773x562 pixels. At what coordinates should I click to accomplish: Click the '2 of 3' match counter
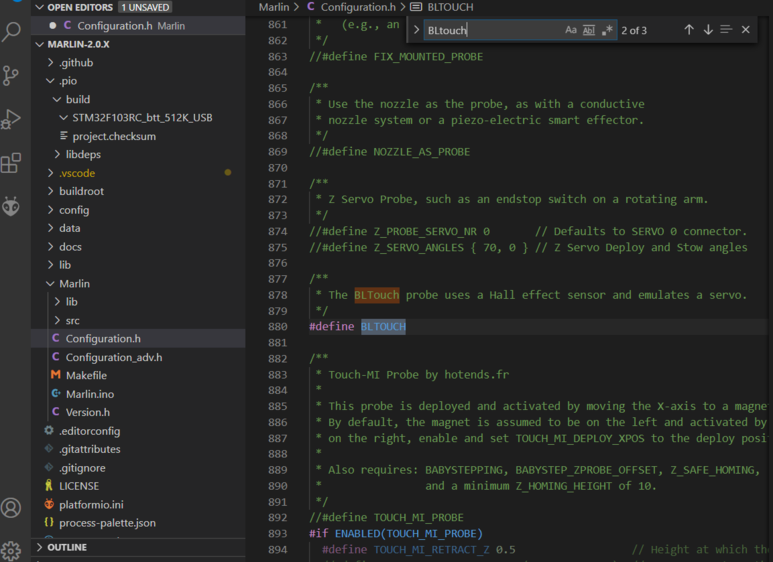(634, 31)
